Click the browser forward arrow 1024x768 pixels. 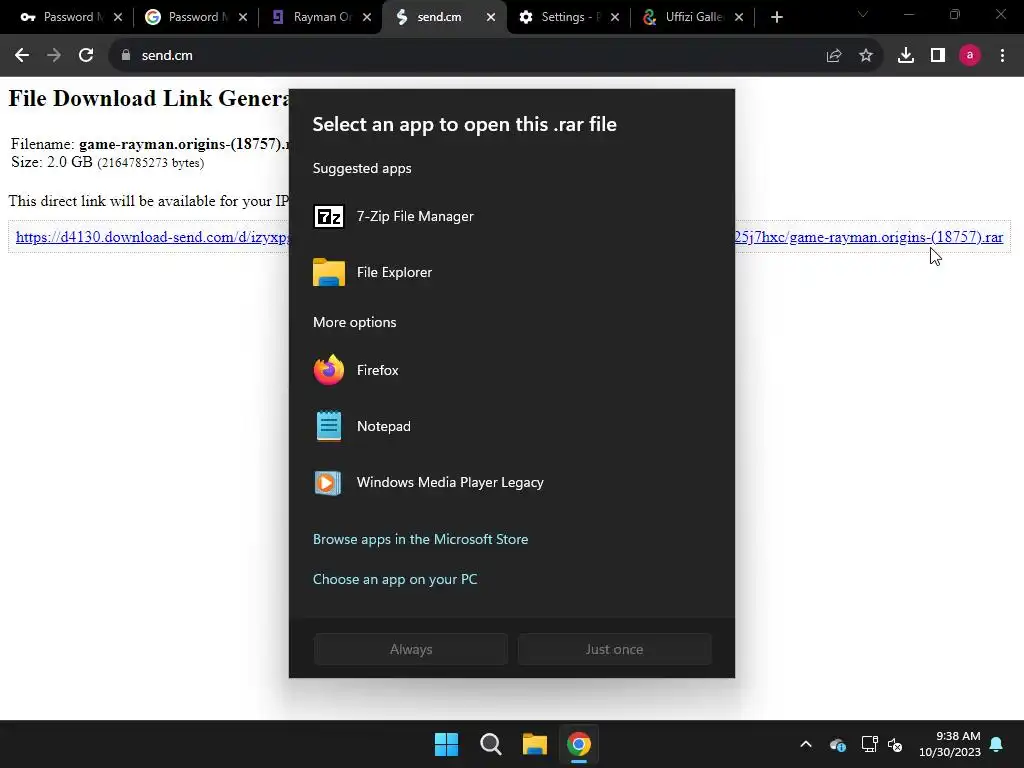tap(54, 56)
